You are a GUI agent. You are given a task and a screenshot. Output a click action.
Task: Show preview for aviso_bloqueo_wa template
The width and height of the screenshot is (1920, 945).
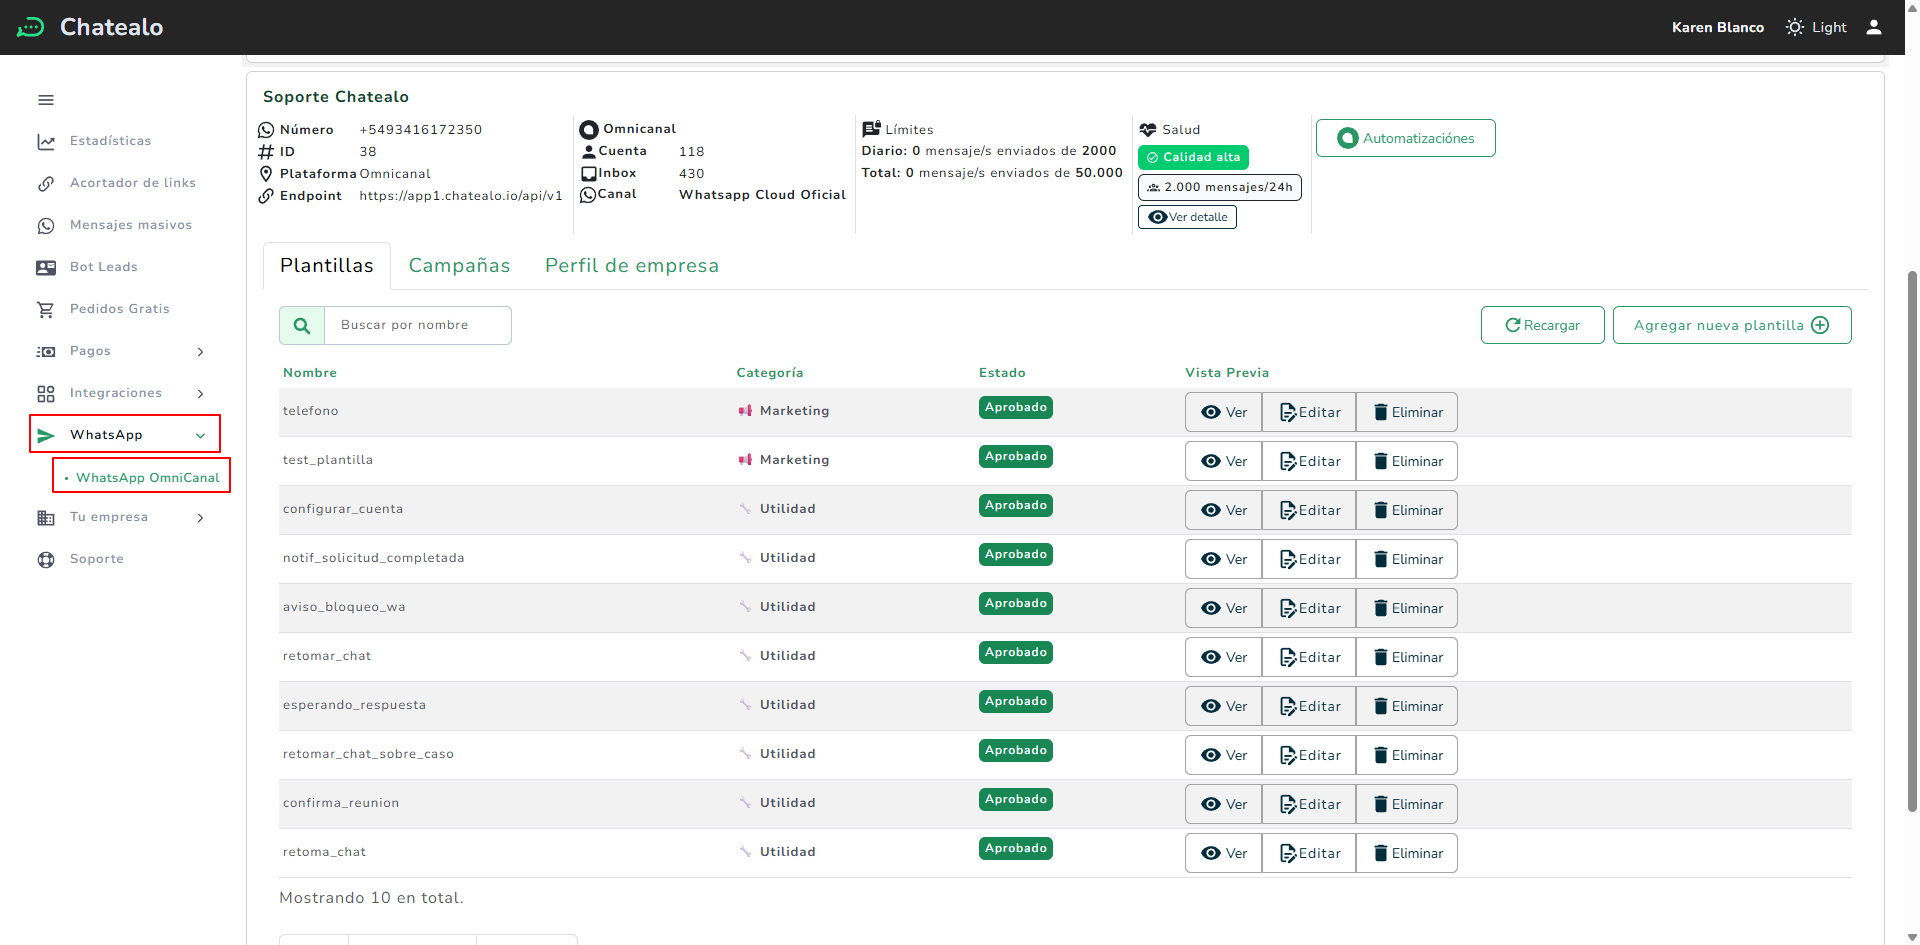click(x=1224, y=608)
